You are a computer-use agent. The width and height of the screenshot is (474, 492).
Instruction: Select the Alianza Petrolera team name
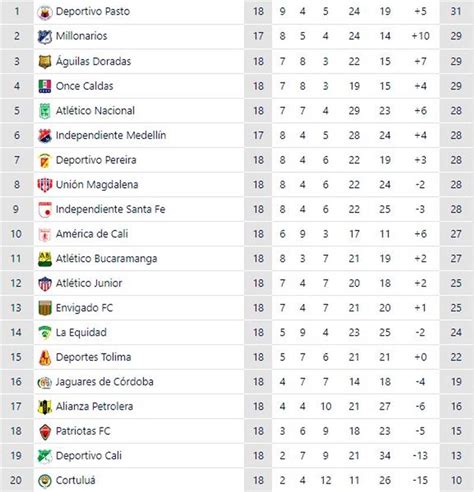[94, 406]
